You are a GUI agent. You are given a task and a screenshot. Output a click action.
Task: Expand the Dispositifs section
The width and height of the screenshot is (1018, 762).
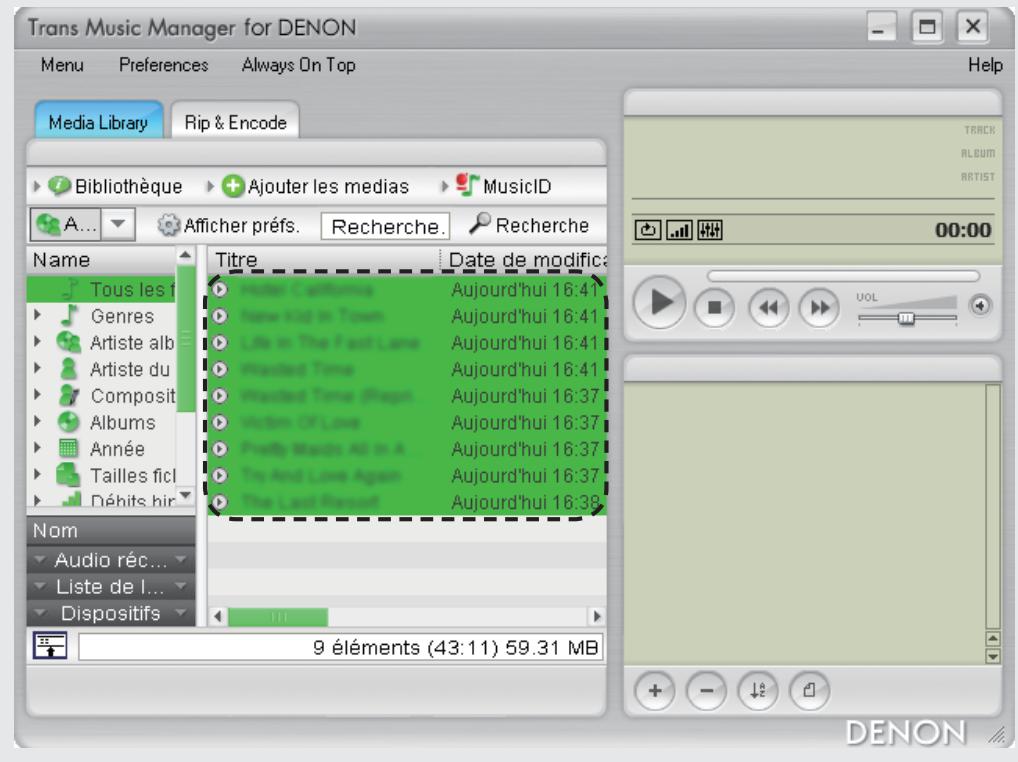(x=110, y=613)
